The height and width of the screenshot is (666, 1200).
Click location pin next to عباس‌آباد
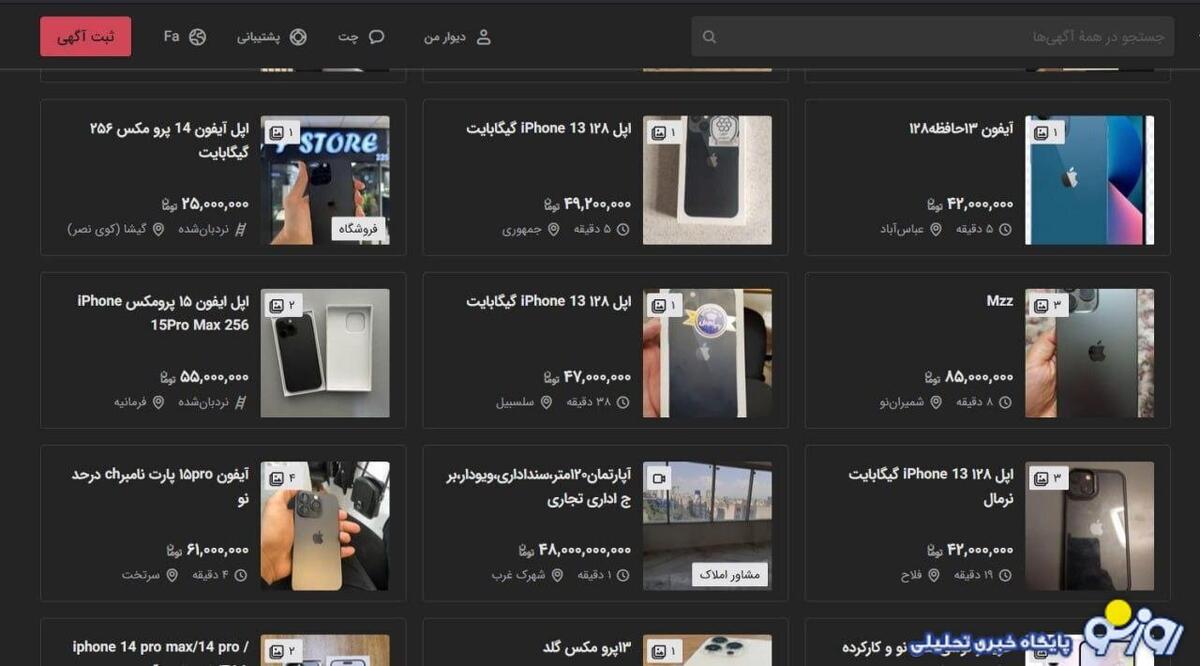[x=936, y=229]
